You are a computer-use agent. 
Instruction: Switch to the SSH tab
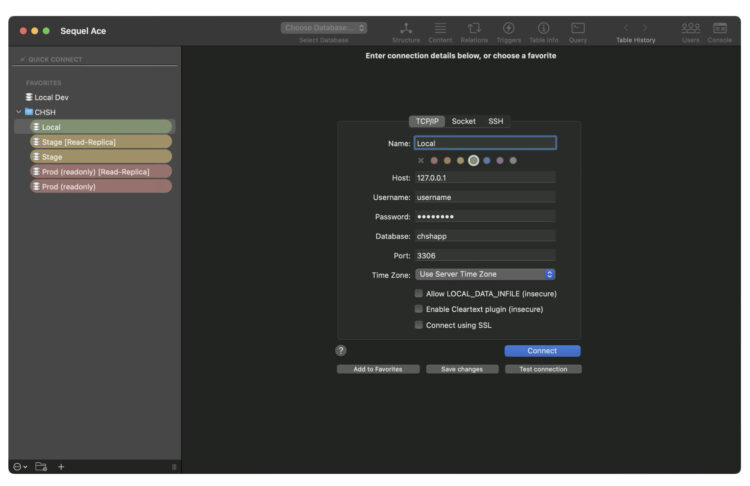(496, 122)
